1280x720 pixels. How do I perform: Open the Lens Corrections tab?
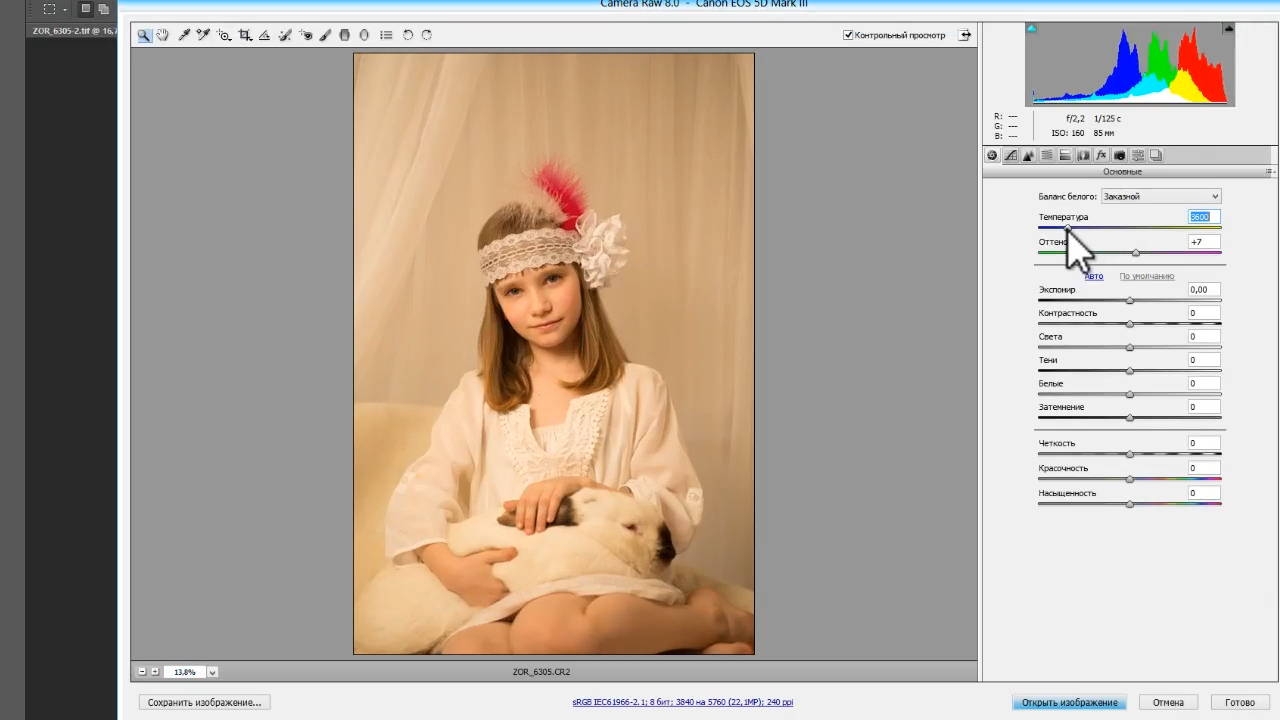(1083, 155)
